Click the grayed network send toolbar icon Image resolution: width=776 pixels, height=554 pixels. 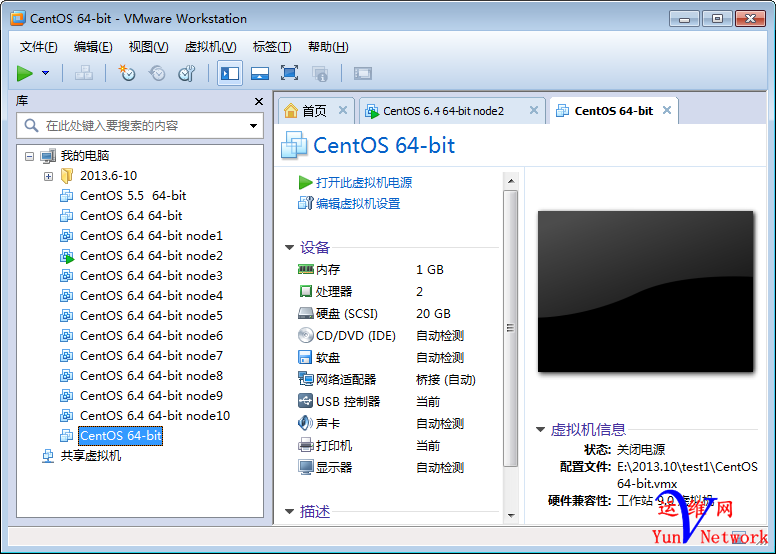(x=84, y=73)
